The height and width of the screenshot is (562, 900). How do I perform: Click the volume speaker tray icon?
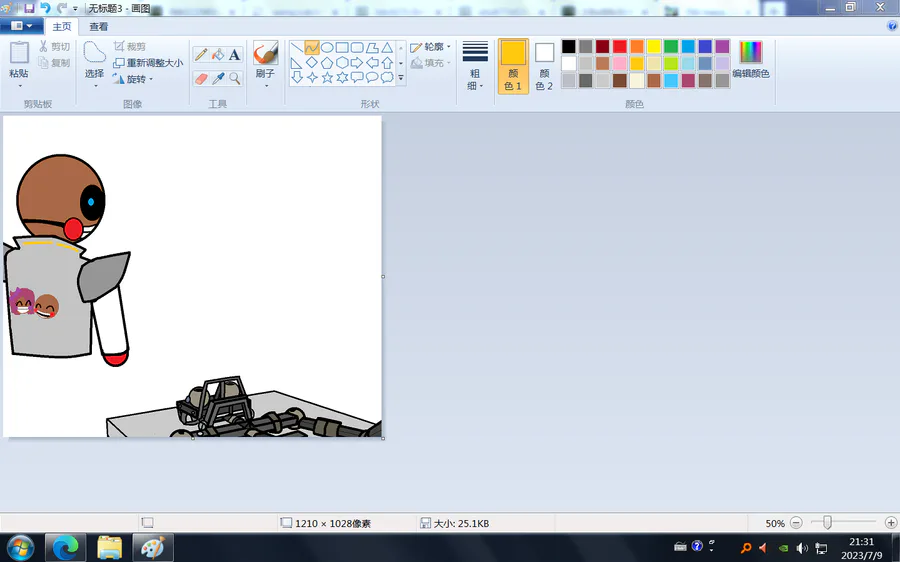click(802, 548)
